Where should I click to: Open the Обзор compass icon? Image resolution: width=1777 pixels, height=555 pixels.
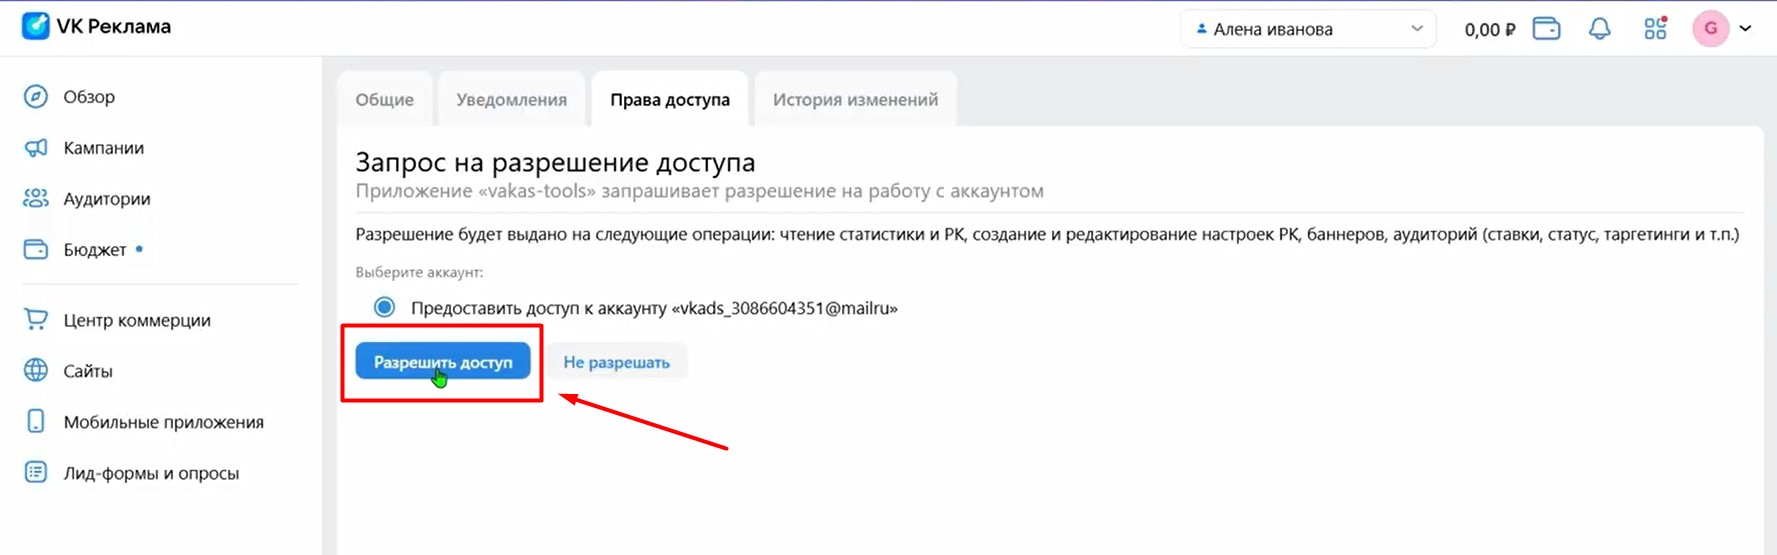point(36,97)
